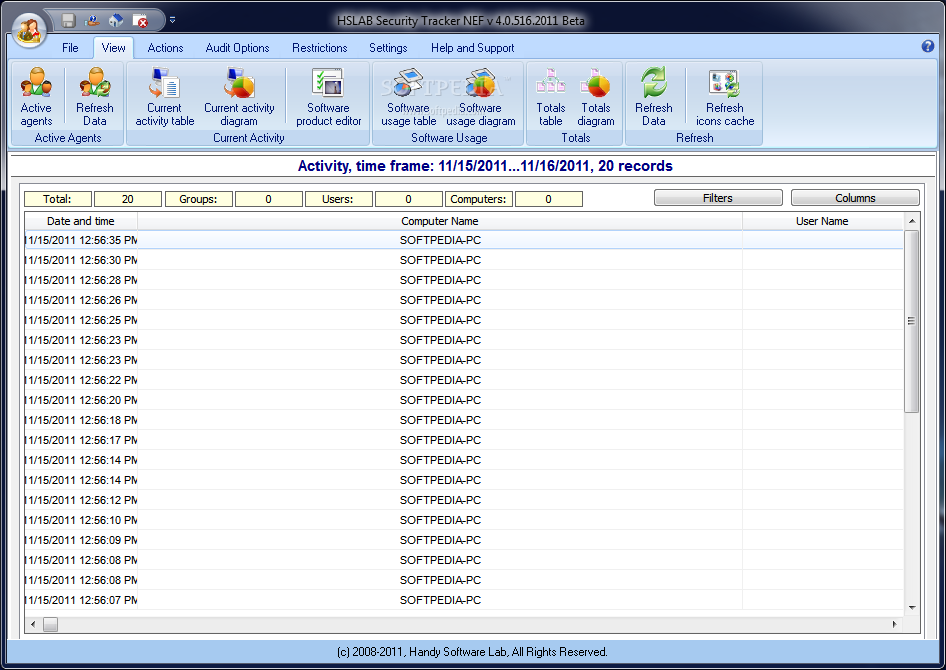946x670 pixels.
Task: Expand the quick access toolbar customize arrow
Action: (x=173, y=20)
